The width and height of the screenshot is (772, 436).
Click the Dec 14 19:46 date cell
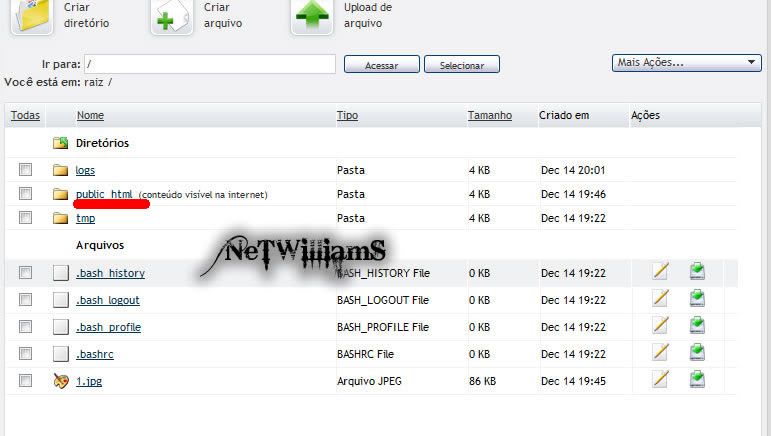[x=573, y=194]
